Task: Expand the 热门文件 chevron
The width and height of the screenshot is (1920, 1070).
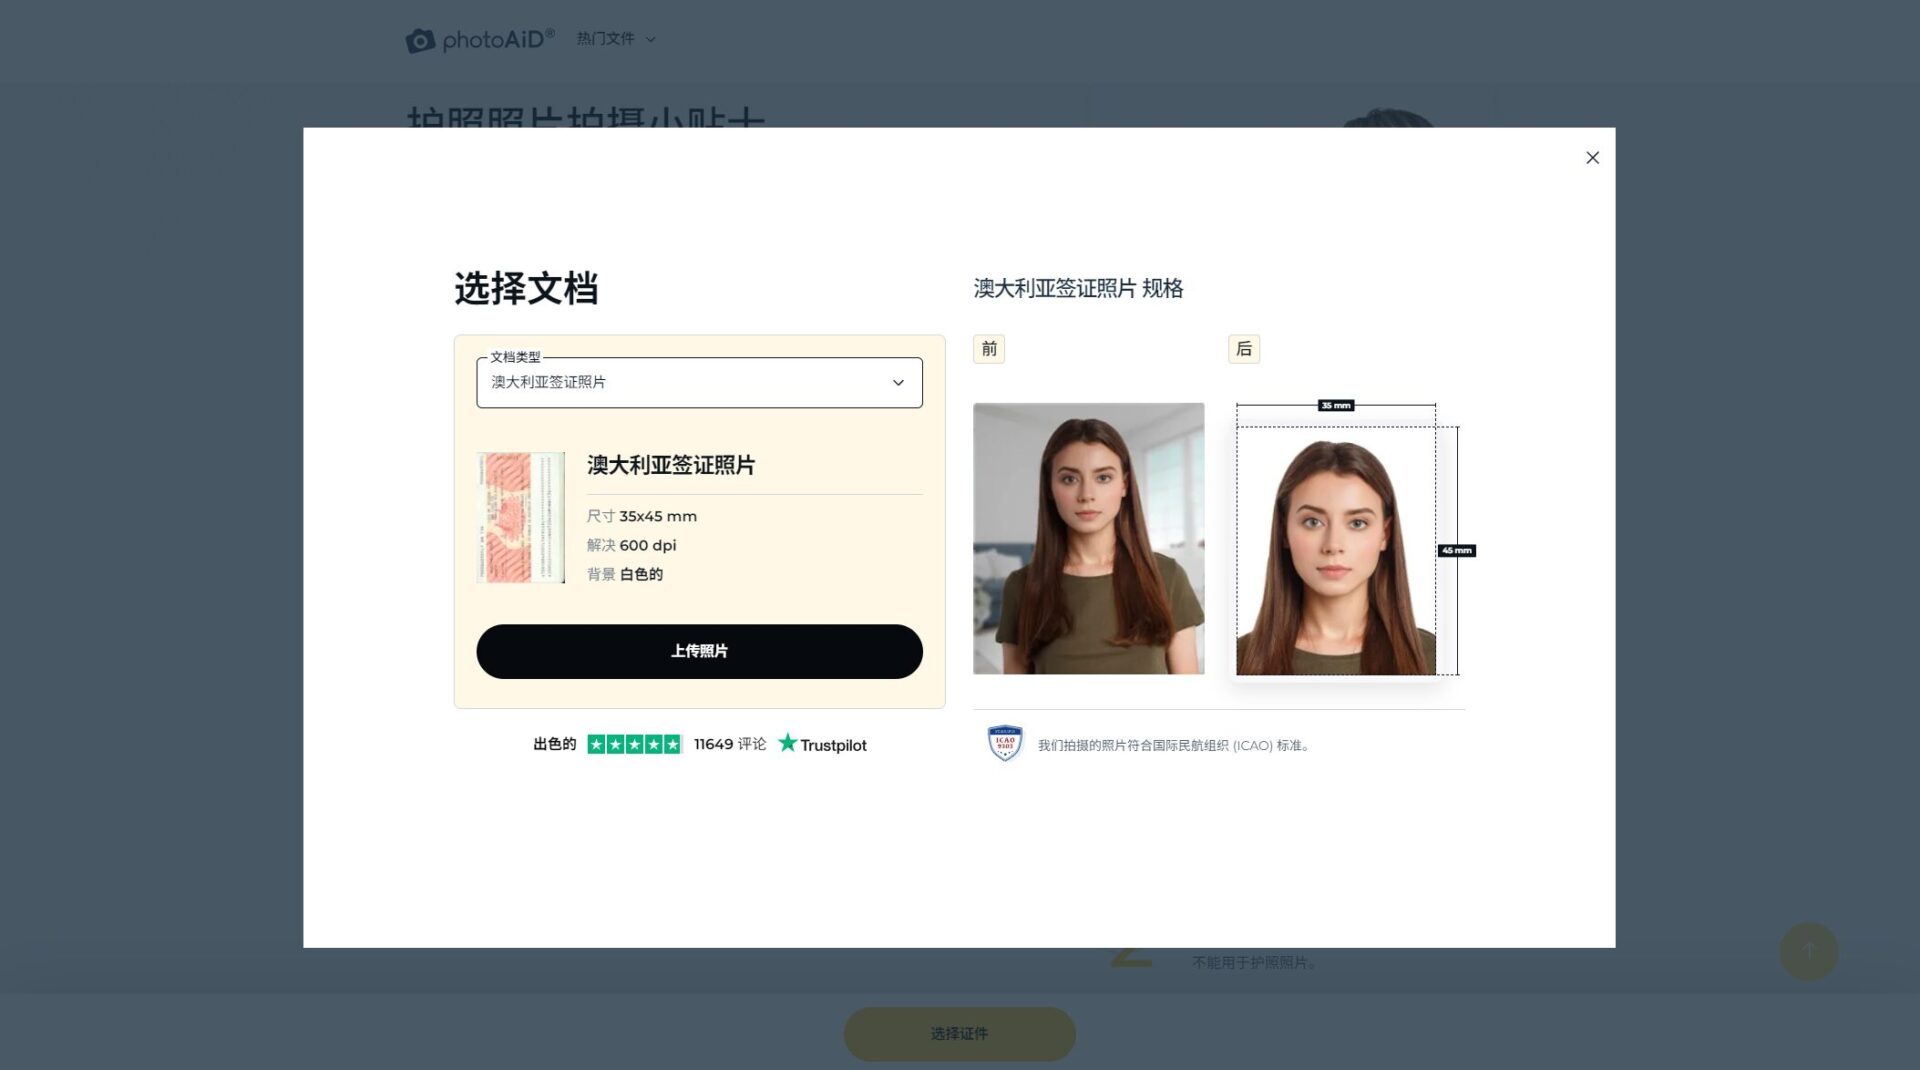Action: point(650,40)
